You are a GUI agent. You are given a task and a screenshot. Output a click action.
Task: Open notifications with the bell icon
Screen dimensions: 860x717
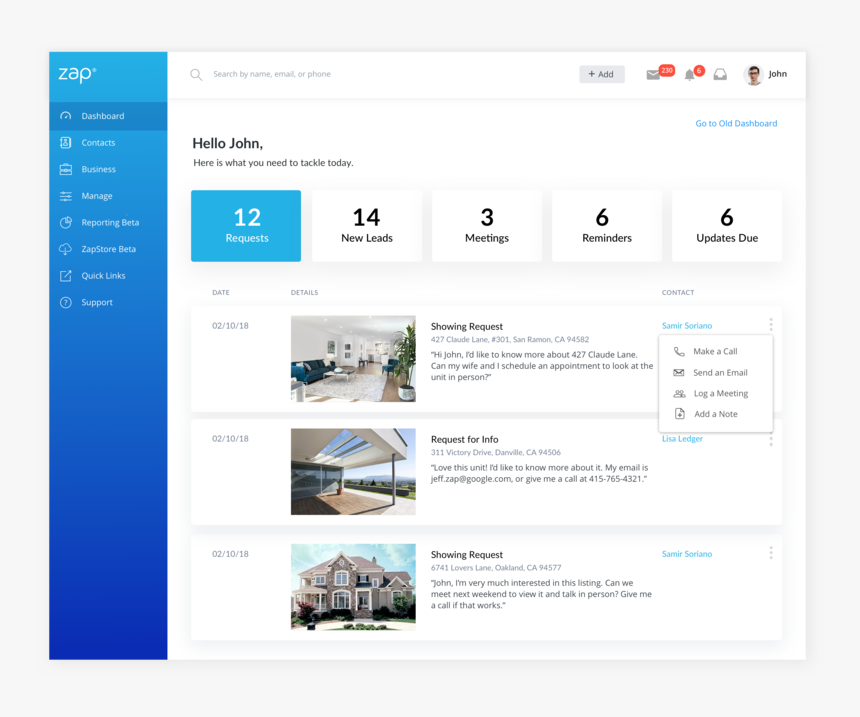coord(688,73)
